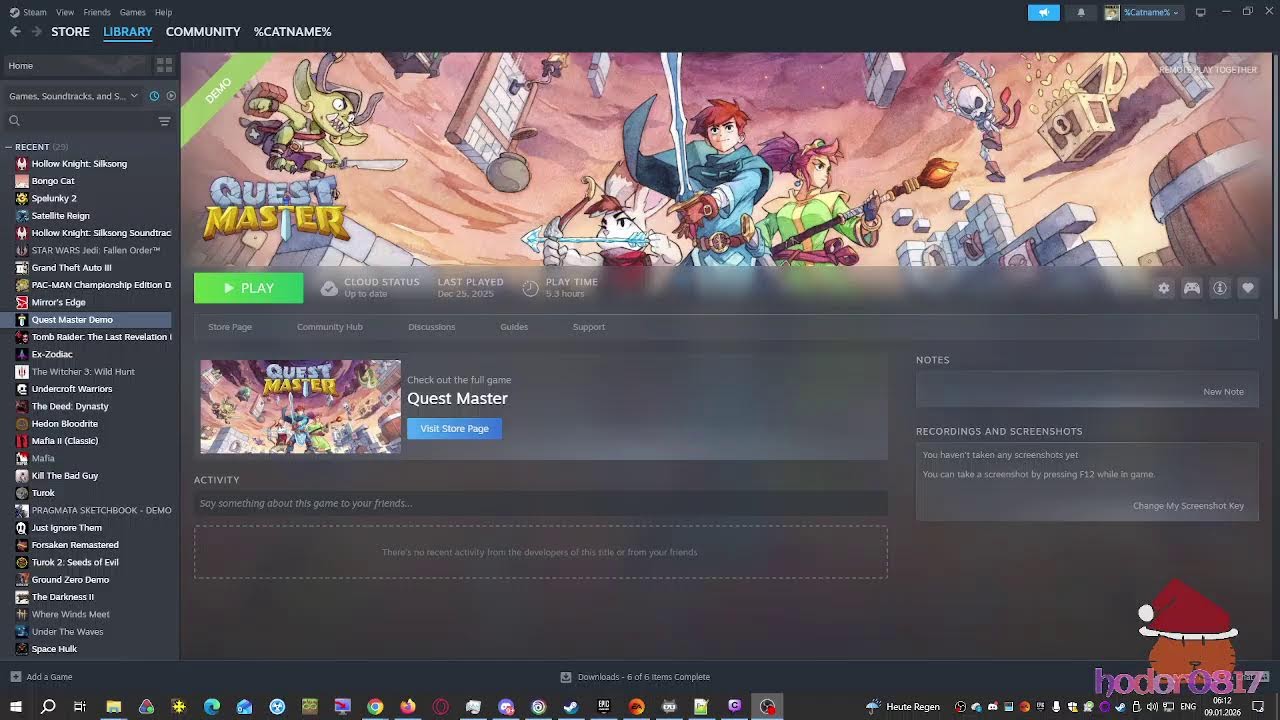Switch to the STORE tab
This screenshot has width=1280, height=720.
click(70, 32)
